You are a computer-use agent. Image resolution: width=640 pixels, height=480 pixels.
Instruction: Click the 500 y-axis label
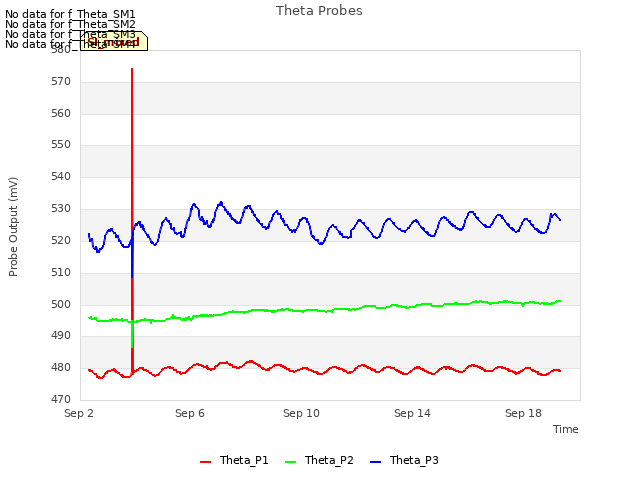(x=61, y=304)
